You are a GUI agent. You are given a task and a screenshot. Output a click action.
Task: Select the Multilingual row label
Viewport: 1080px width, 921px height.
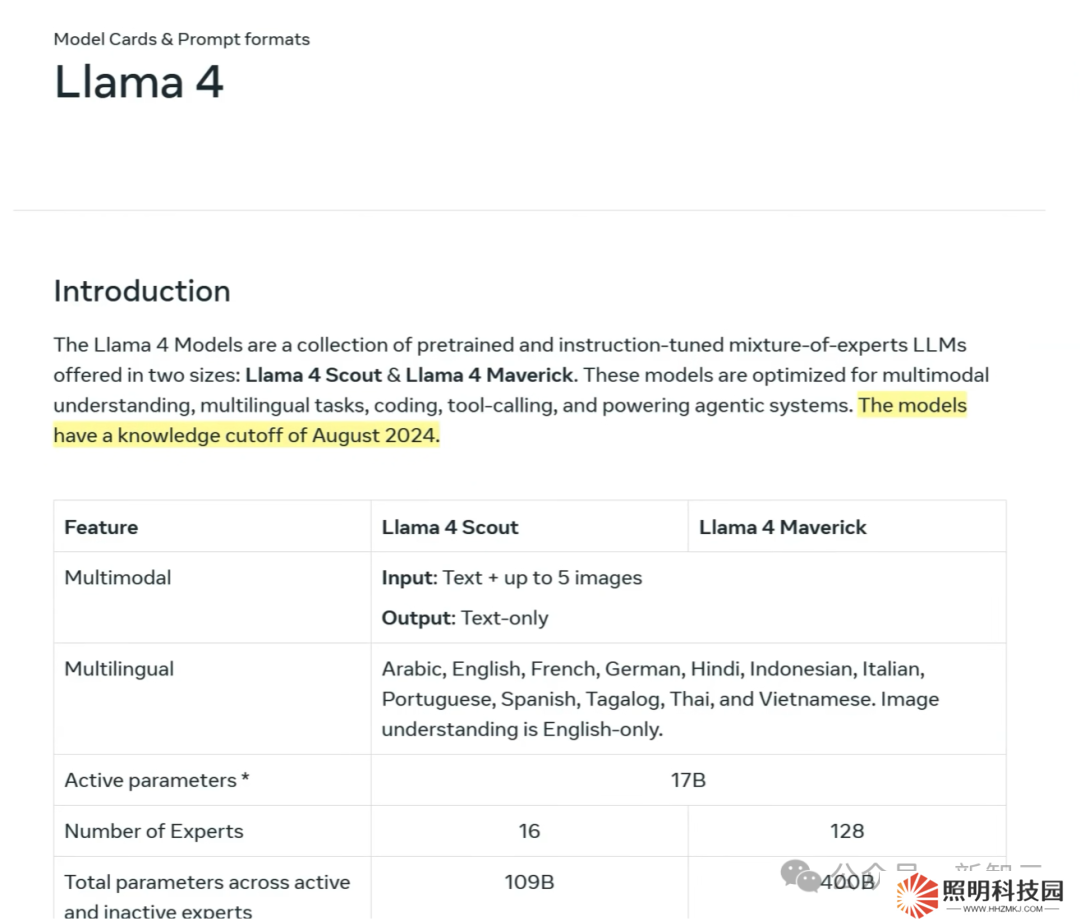coord(119,669)
